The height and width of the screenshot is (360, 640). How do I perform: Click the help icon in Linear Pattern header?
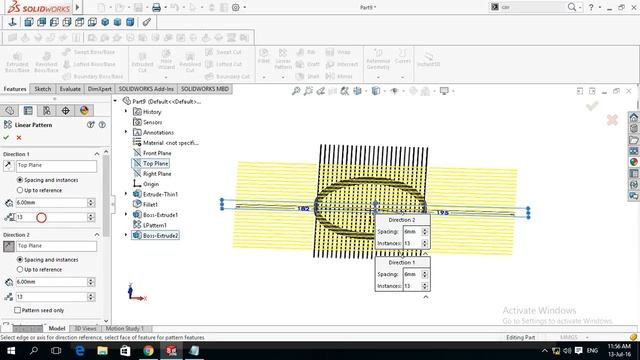(x=102, y=125)
